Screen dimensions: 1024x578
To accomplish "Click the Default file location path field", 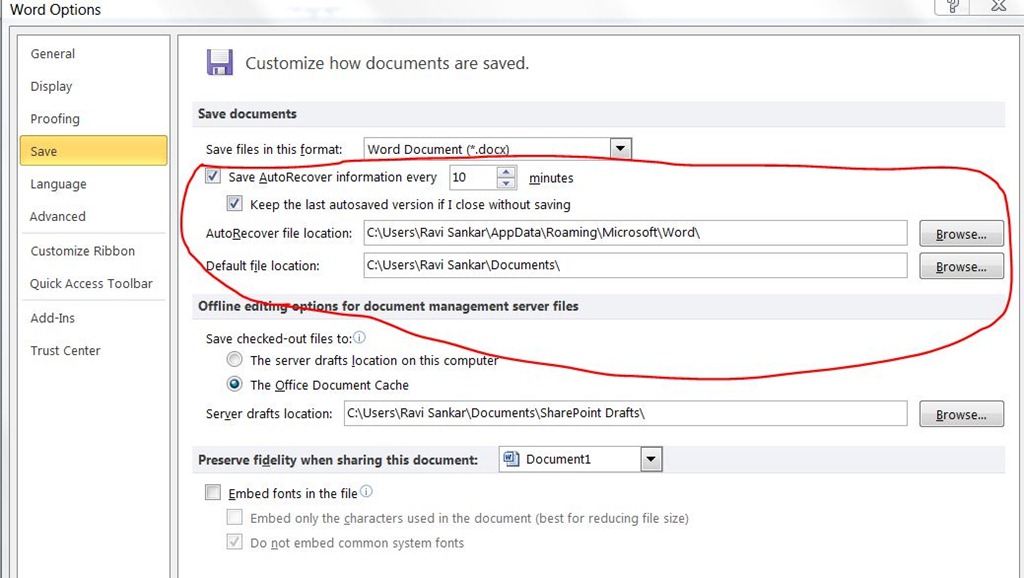I will (x=634, y=266).
